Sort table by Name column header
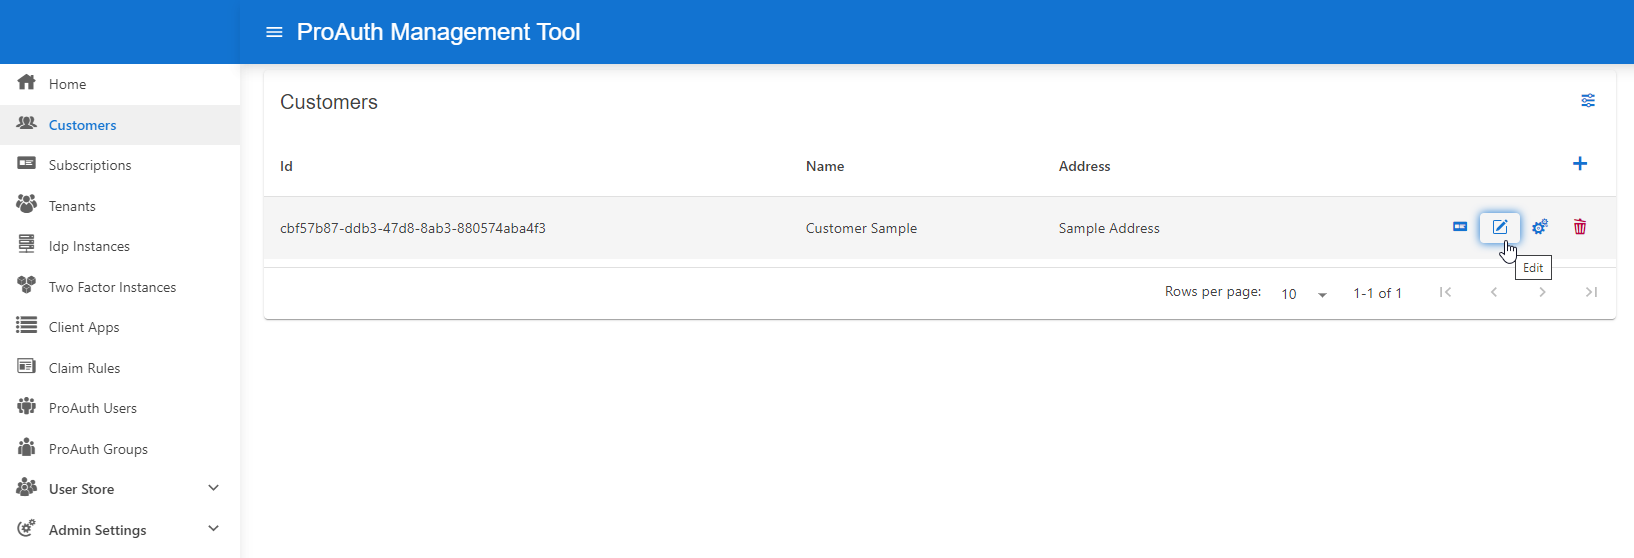The image size is (1634, 558). 825,166
